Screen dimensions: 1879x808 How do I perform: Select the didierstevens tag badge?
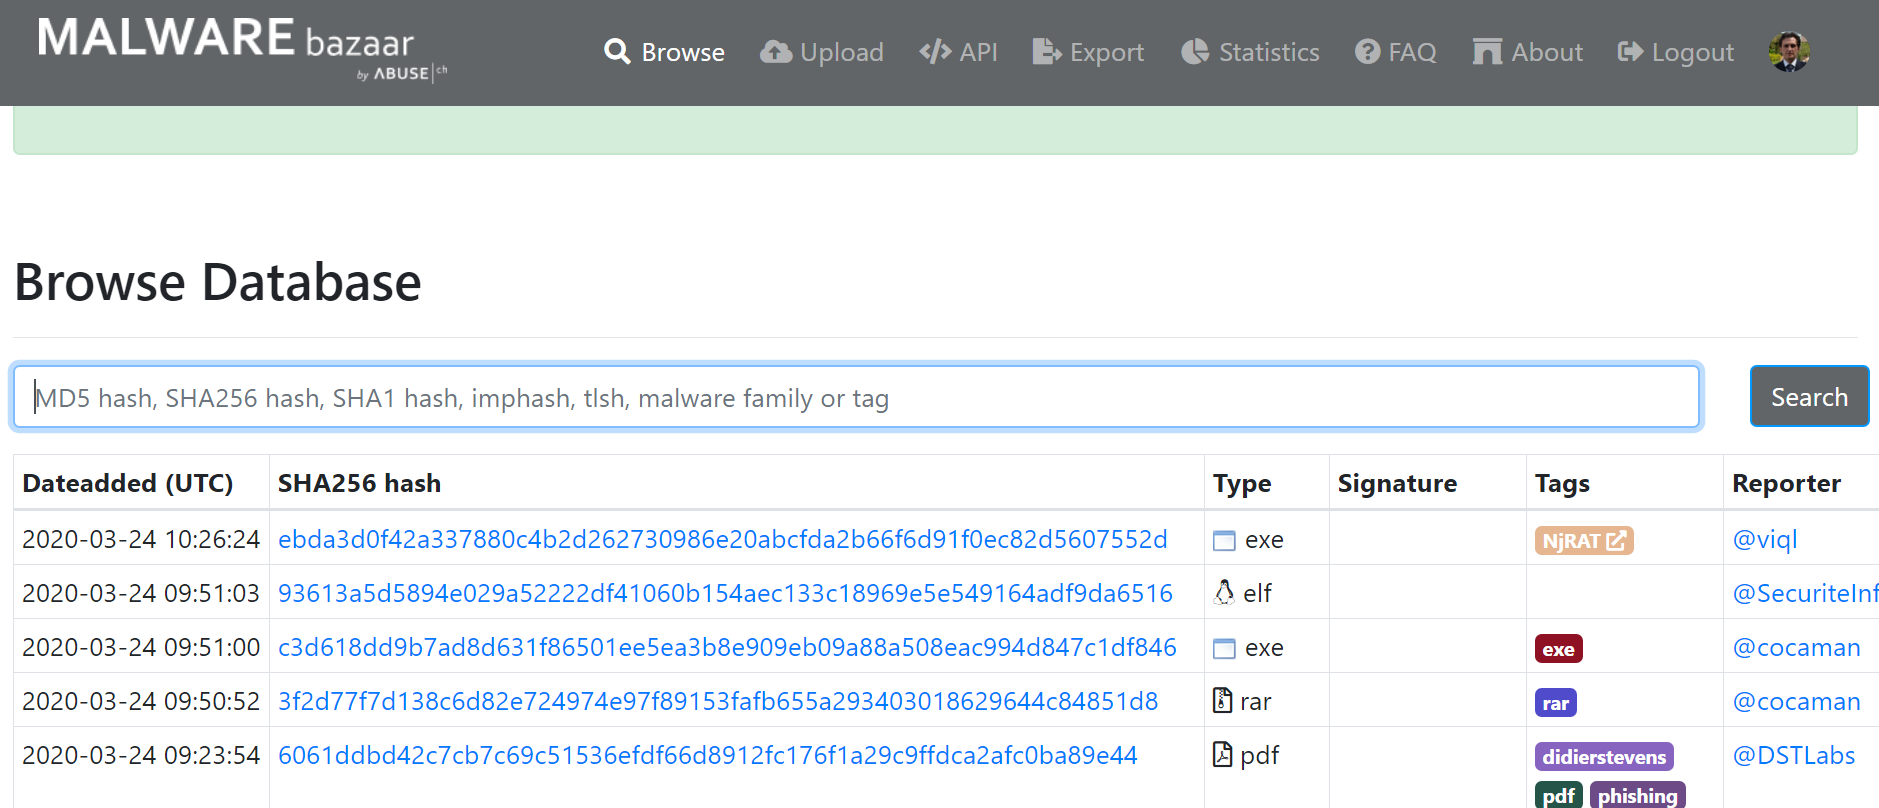[x=1603, y=757]
